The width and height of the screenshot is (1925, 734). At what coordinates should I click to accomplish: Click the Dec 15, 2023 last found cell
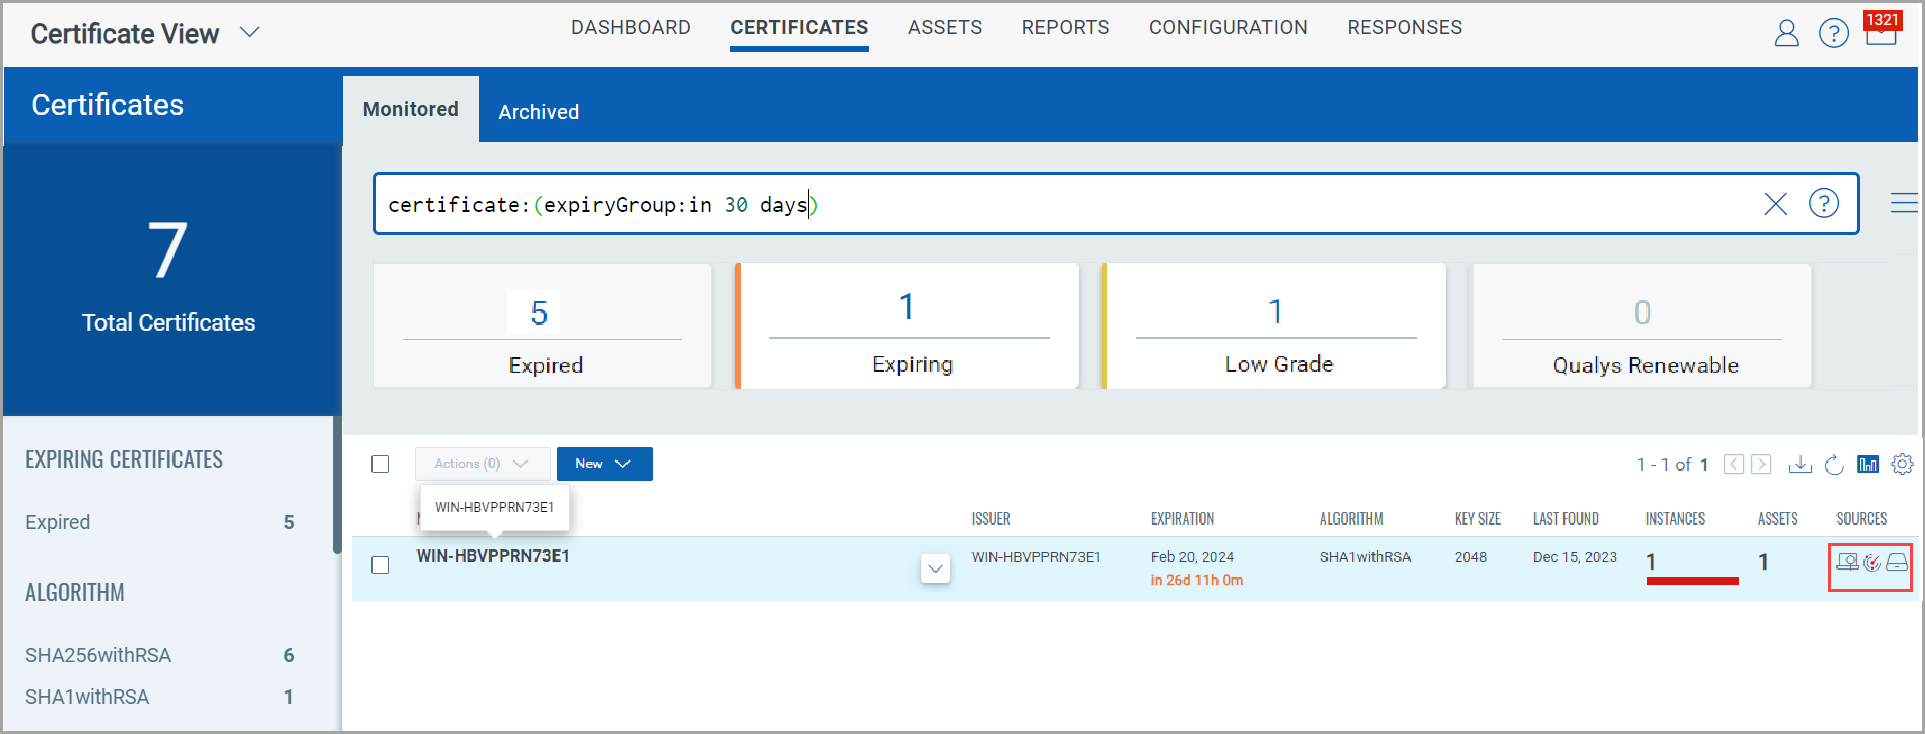tap(1575, 557)
